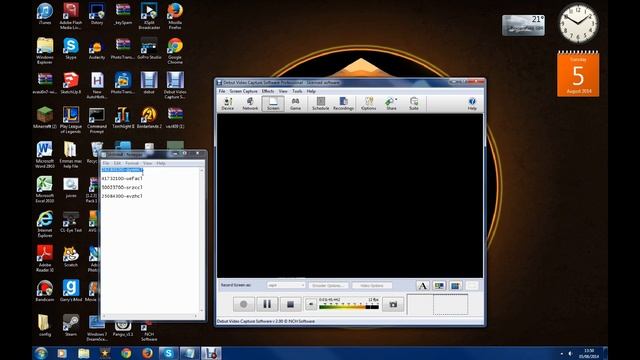Open the watermark overlay icon
The height and width of the screenshot is (360, 640).
pyautogui.click(x=456, y=286)
